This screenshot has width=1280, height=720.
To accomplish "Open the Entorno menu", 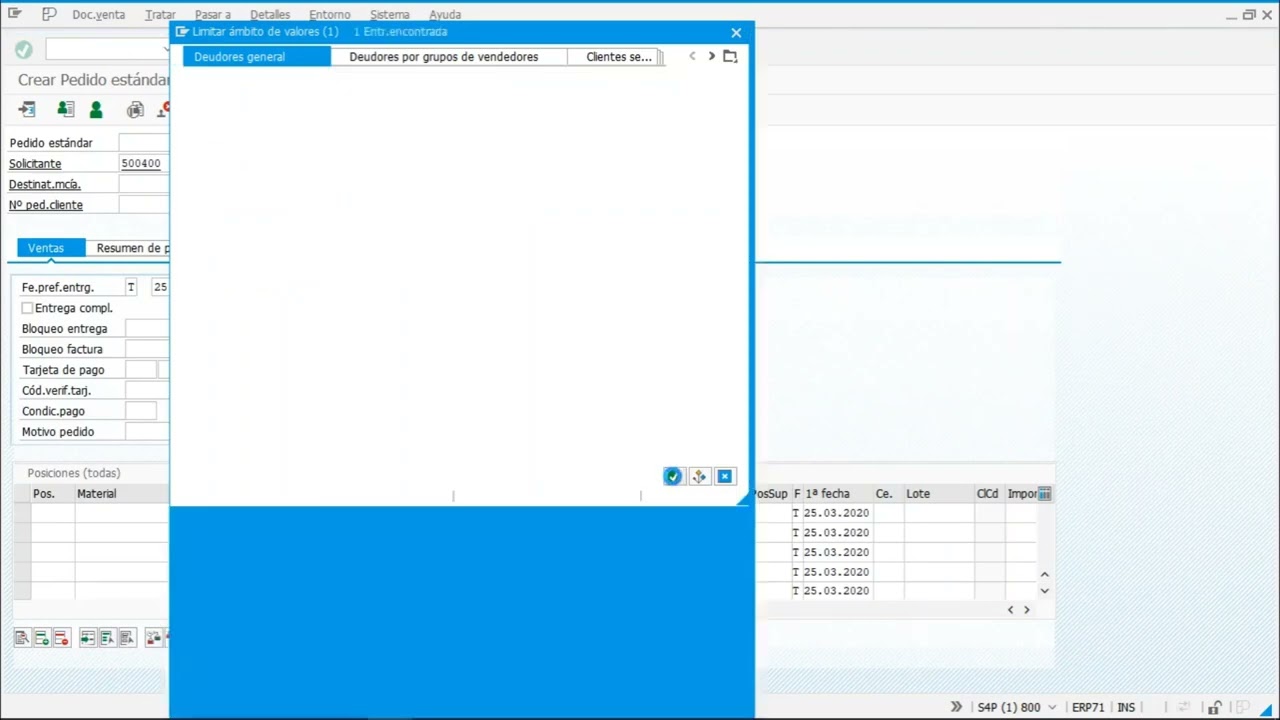I will point(330,15).
